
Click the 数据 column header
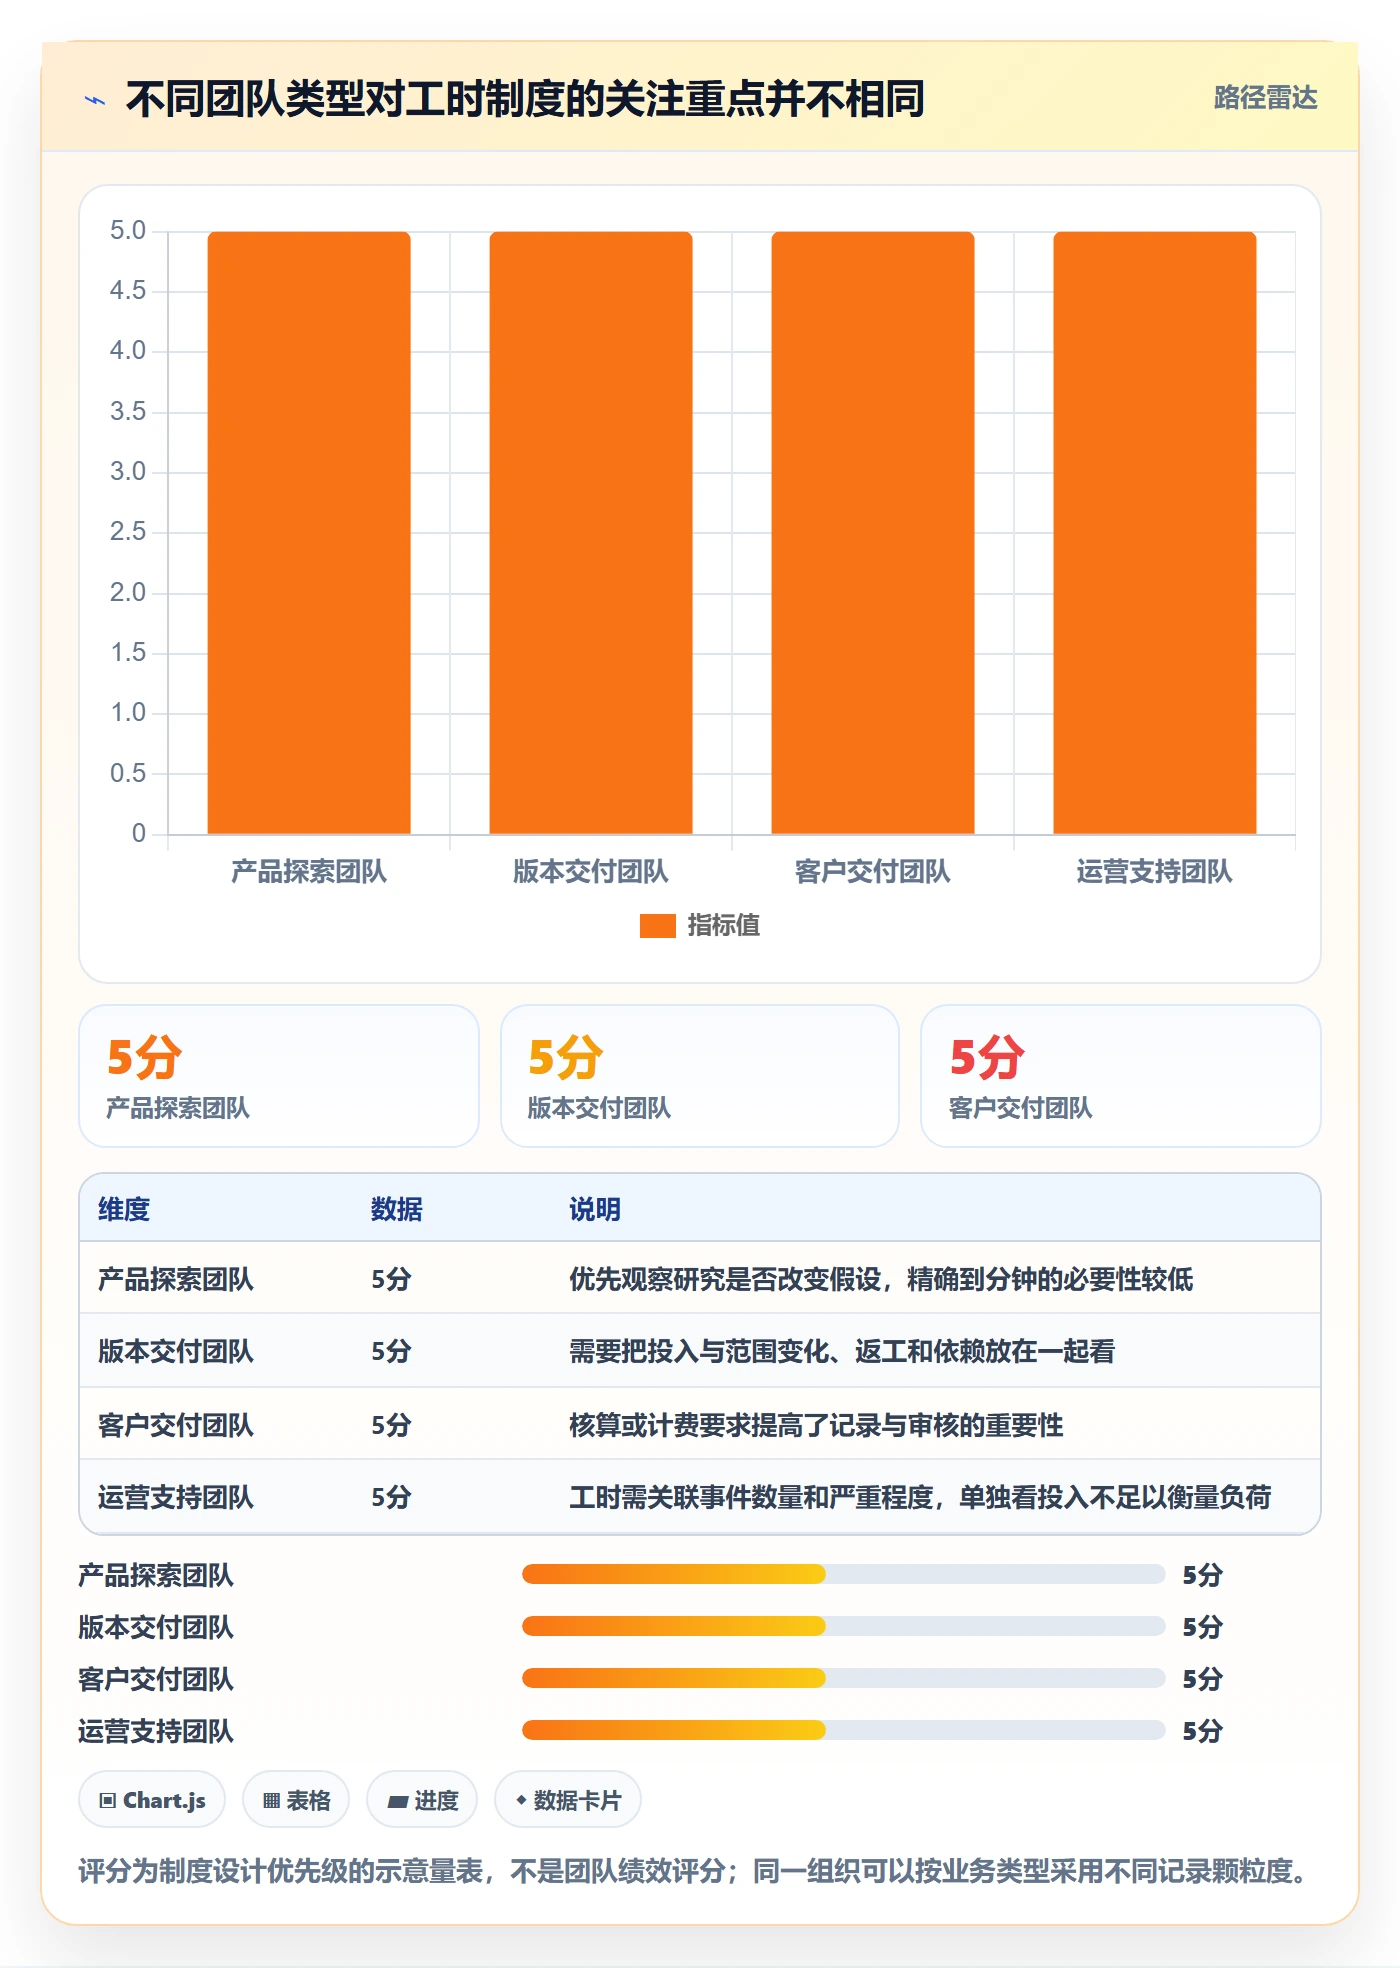[397, 1209]
